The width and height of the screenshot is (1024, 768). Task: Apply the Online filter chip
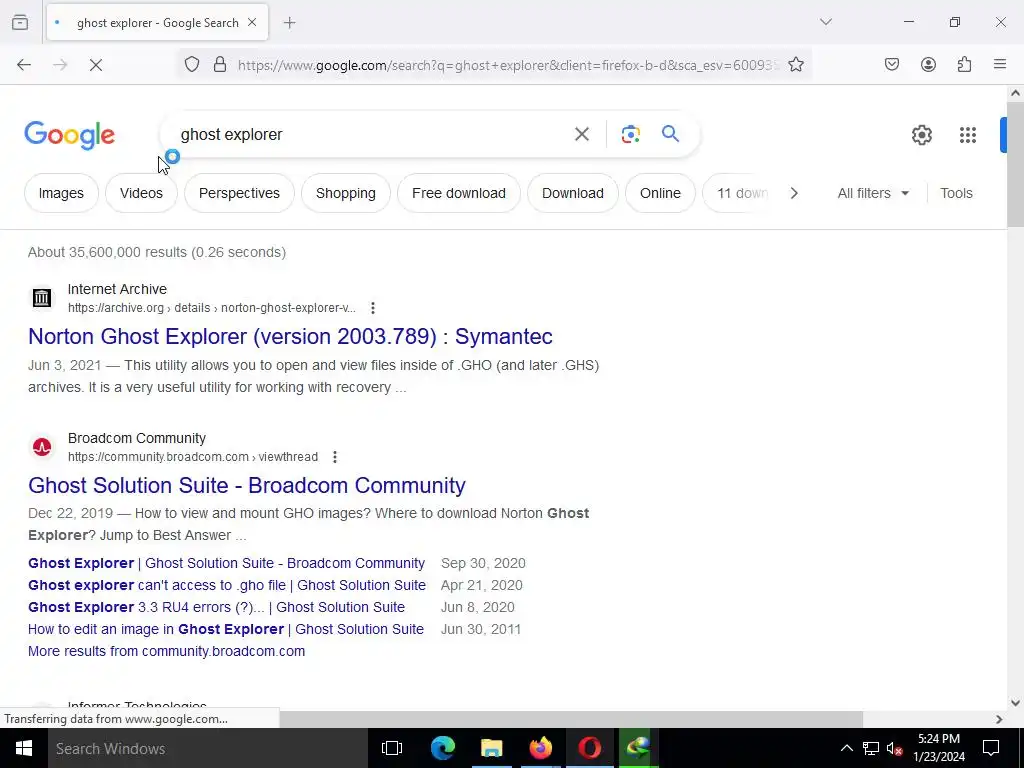pyautogui.click(x=660, y=193)
